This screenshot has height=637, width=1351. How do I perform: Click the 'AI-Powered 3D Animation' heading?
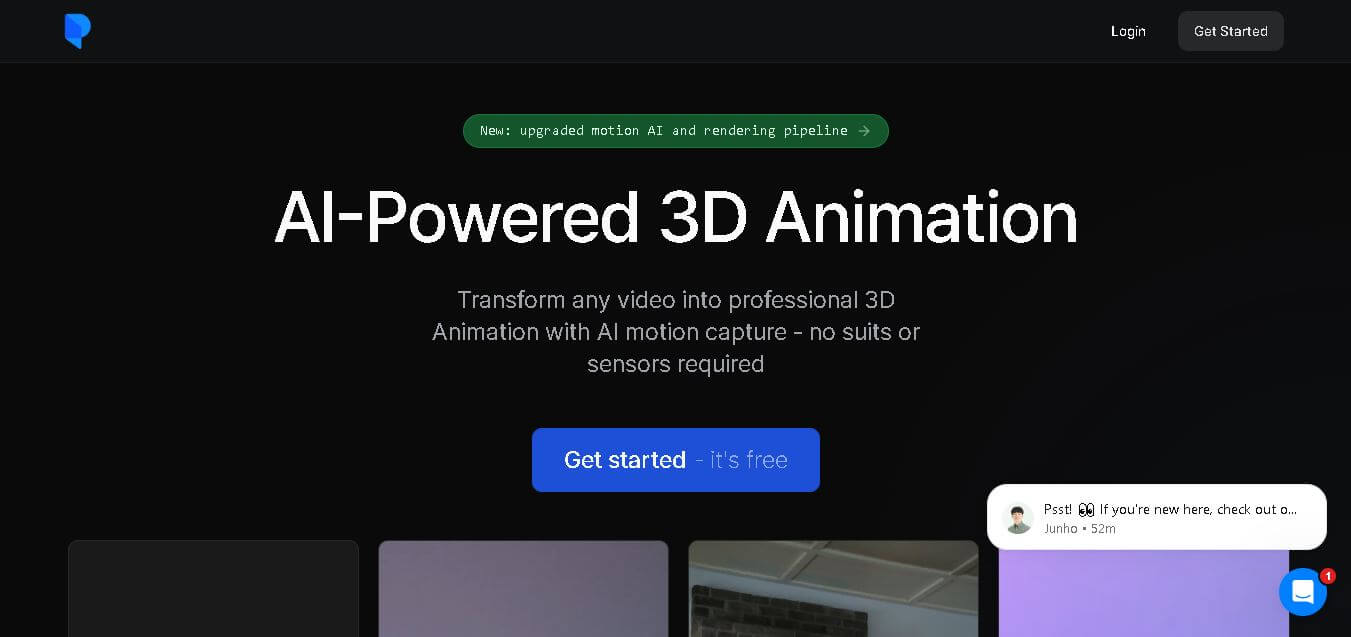(676, 217)
